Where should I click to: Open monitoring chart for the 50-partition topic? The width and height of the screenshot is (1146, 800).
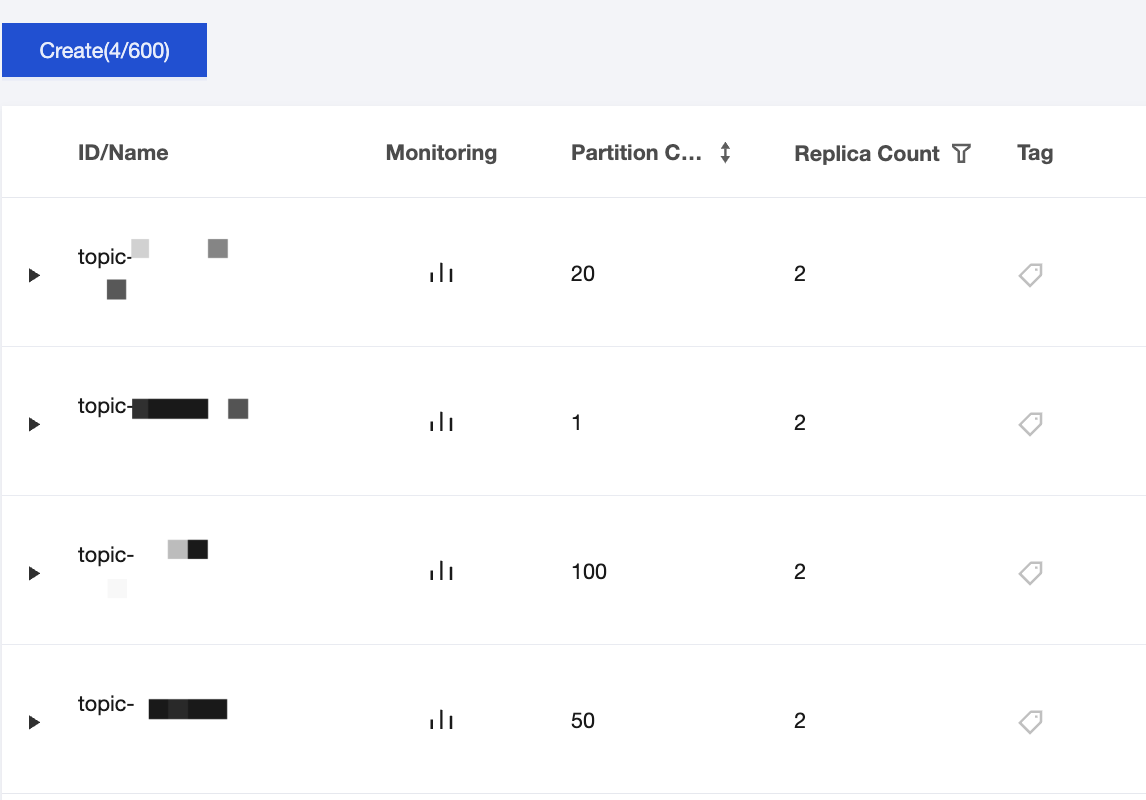pyautogui.click(x=441, y=721)
